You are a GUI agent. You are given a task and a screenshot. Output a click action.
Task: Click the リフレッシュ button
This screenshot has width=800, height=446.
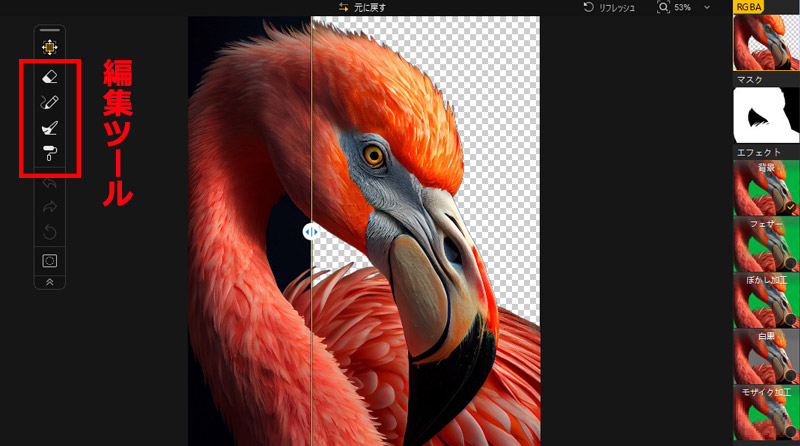[610, 7]
